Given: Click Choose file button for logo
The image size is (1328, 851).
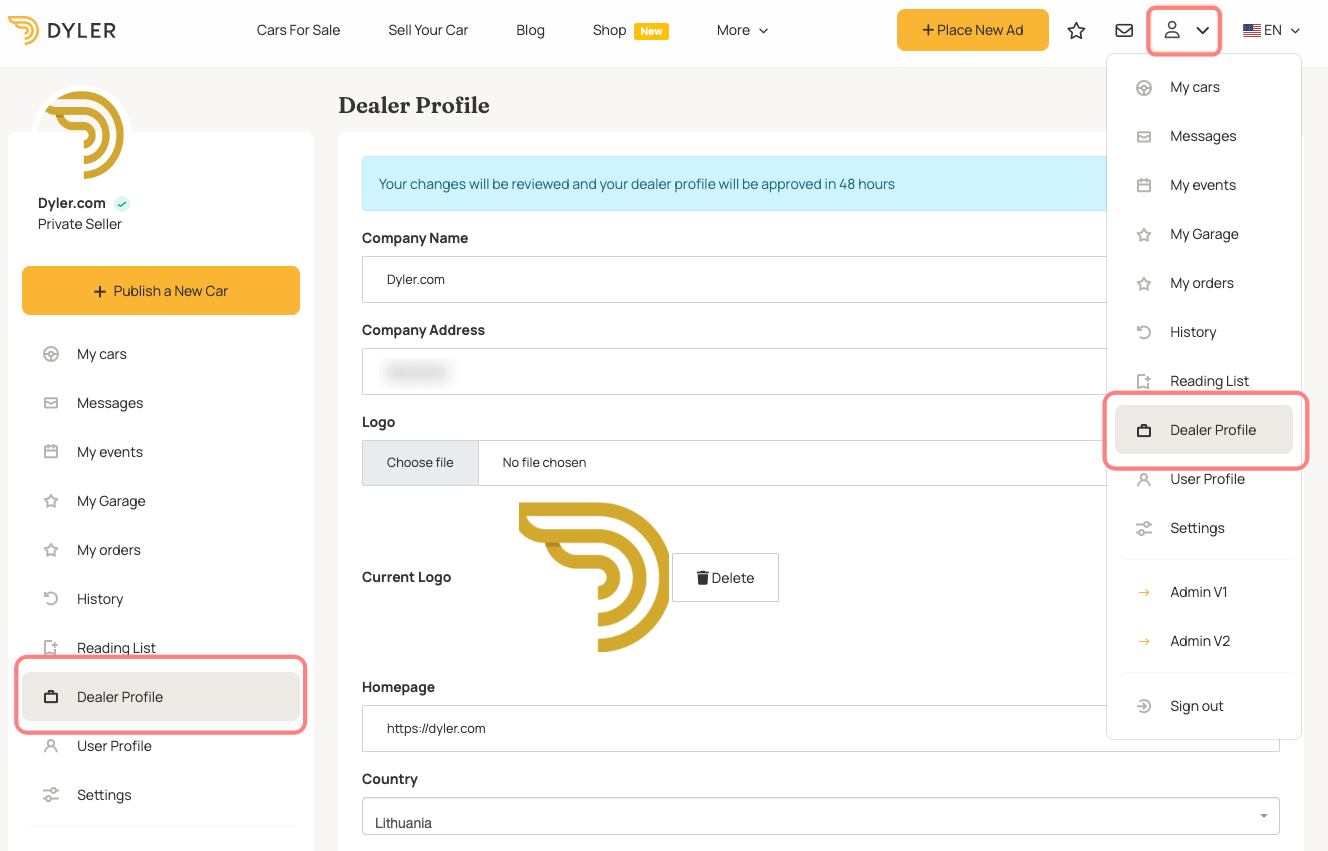Looking at the screenshot, I should click(420, 463).
